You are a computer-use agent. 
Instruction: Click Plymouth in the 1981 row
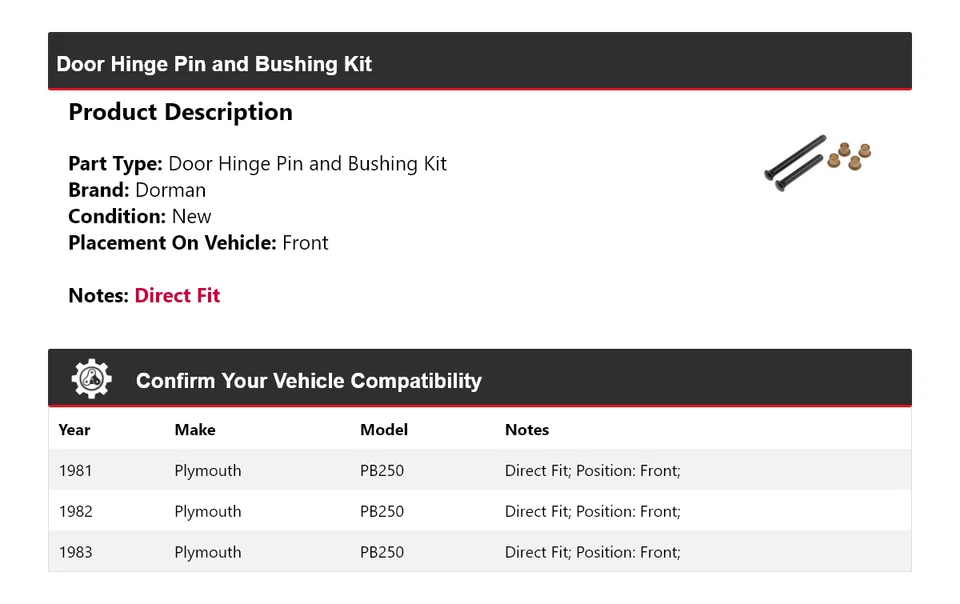pyautogui.click(x=208, y=471)
